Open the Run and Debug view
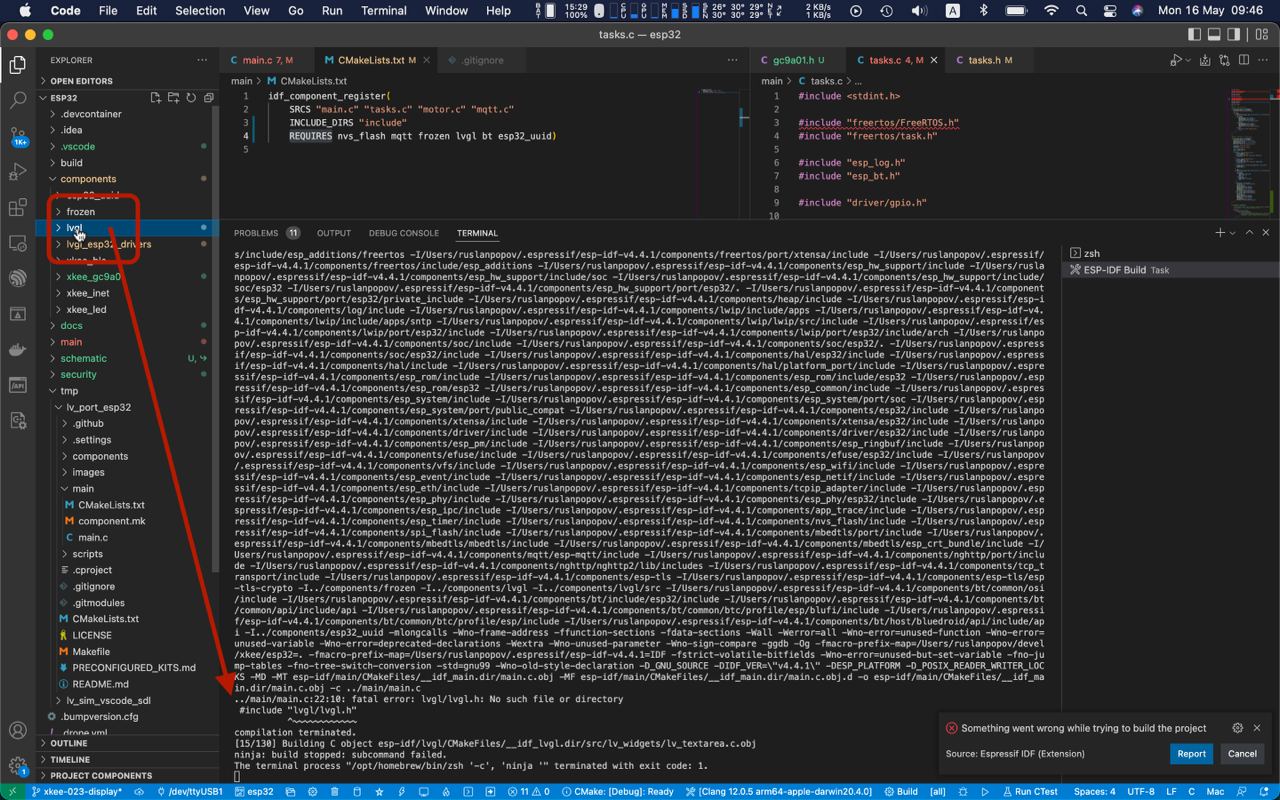Image resolution: width=1280 pixels, height=800 pixels. (x=17, y=171)
